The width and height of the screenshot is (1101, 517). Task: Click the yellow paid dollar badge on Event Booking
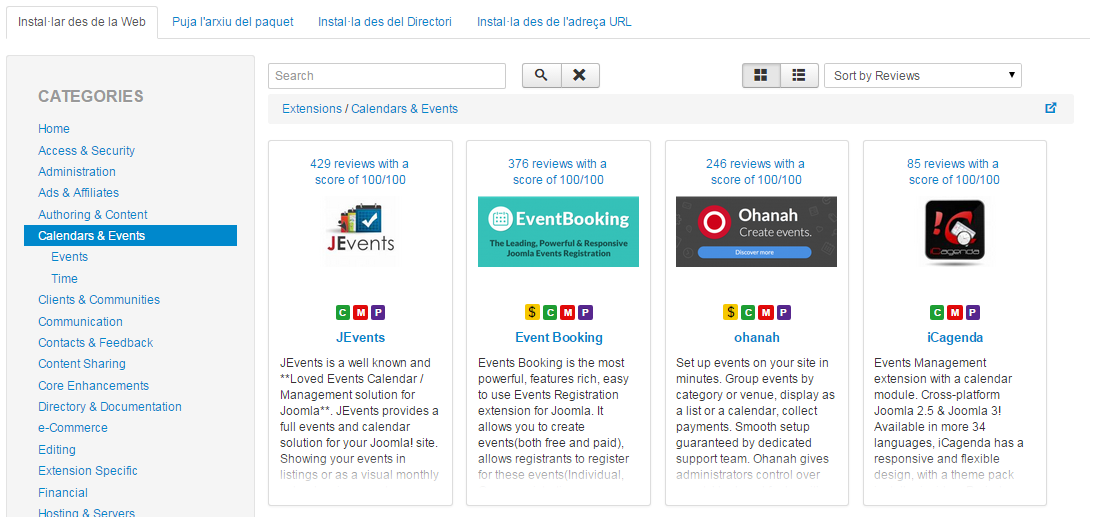[532, 312]
